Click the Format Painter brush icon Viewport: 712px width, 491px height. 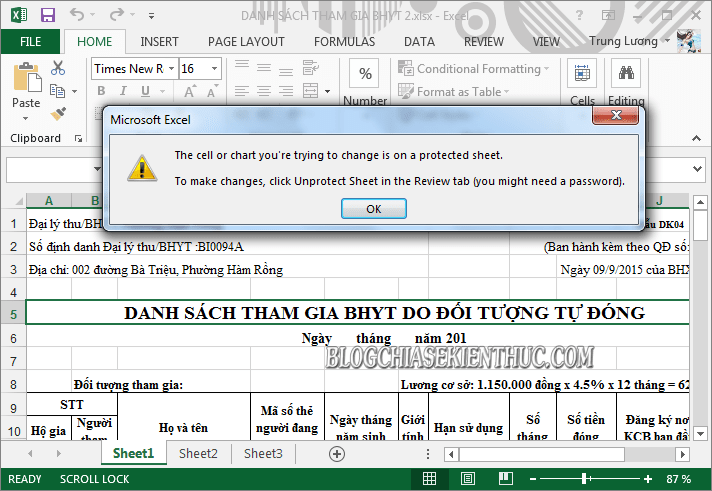click(x=58, y=113)
